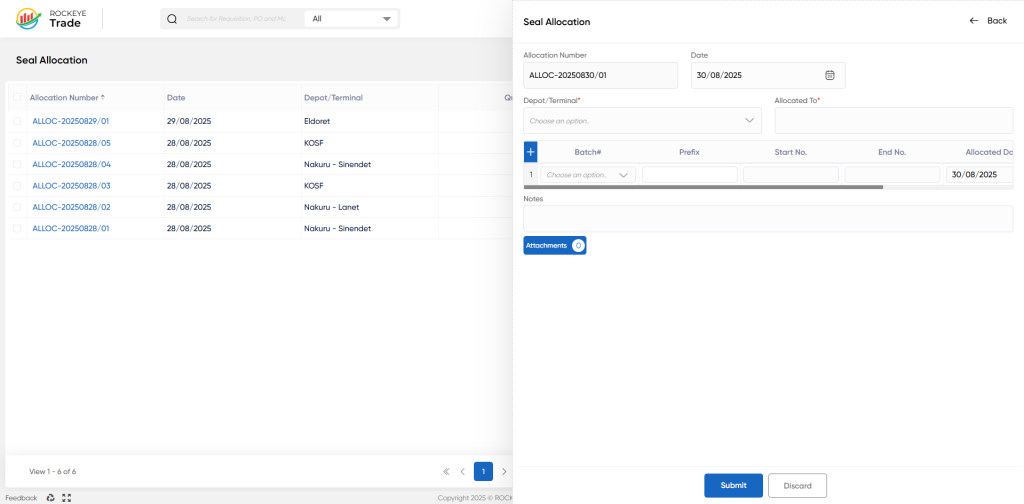Open the Batch# Choose an option dropdown

(x=588, y=175)
